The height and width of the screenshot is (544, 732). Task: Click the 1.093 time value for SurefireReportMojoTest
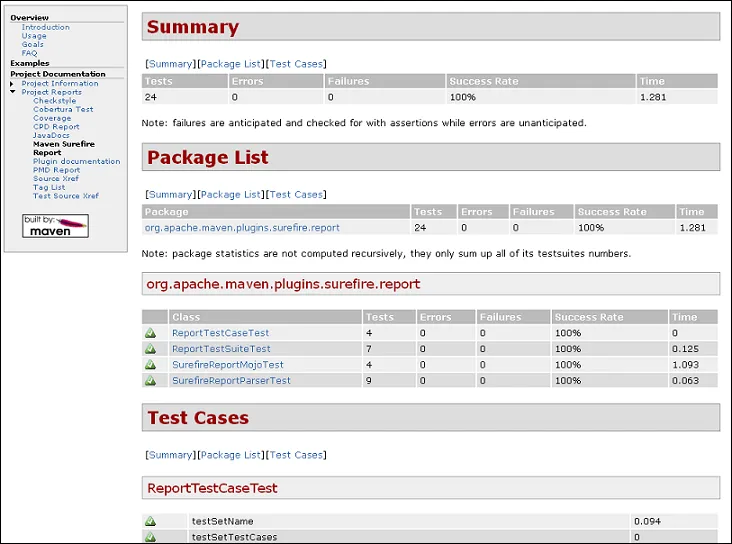tap(685, 365)
